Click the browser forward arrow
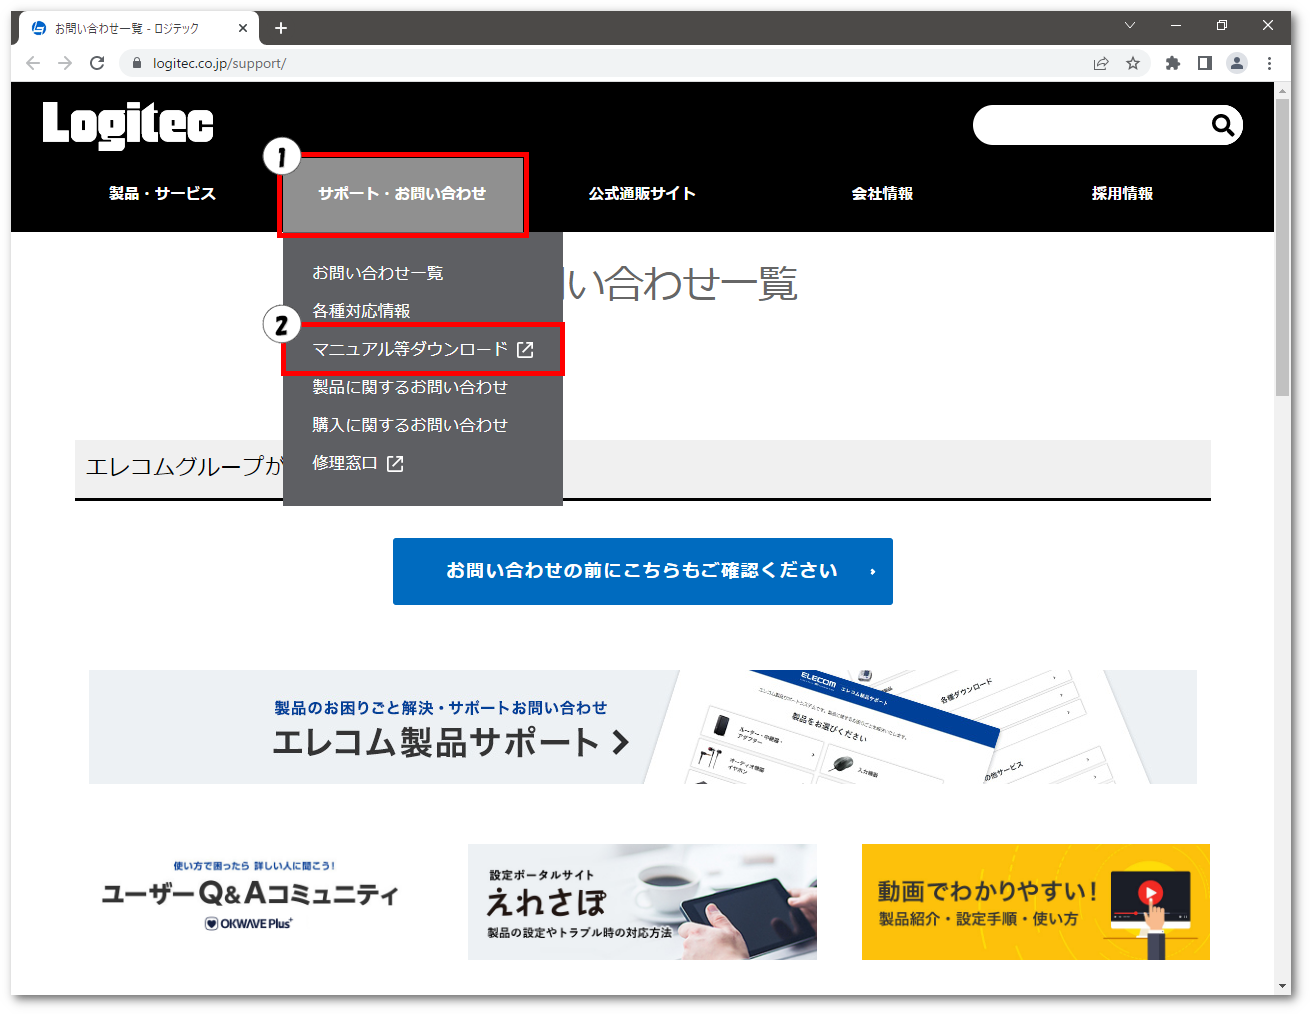The height and width of the screenshot is (1014, 1310). [65, 63]
